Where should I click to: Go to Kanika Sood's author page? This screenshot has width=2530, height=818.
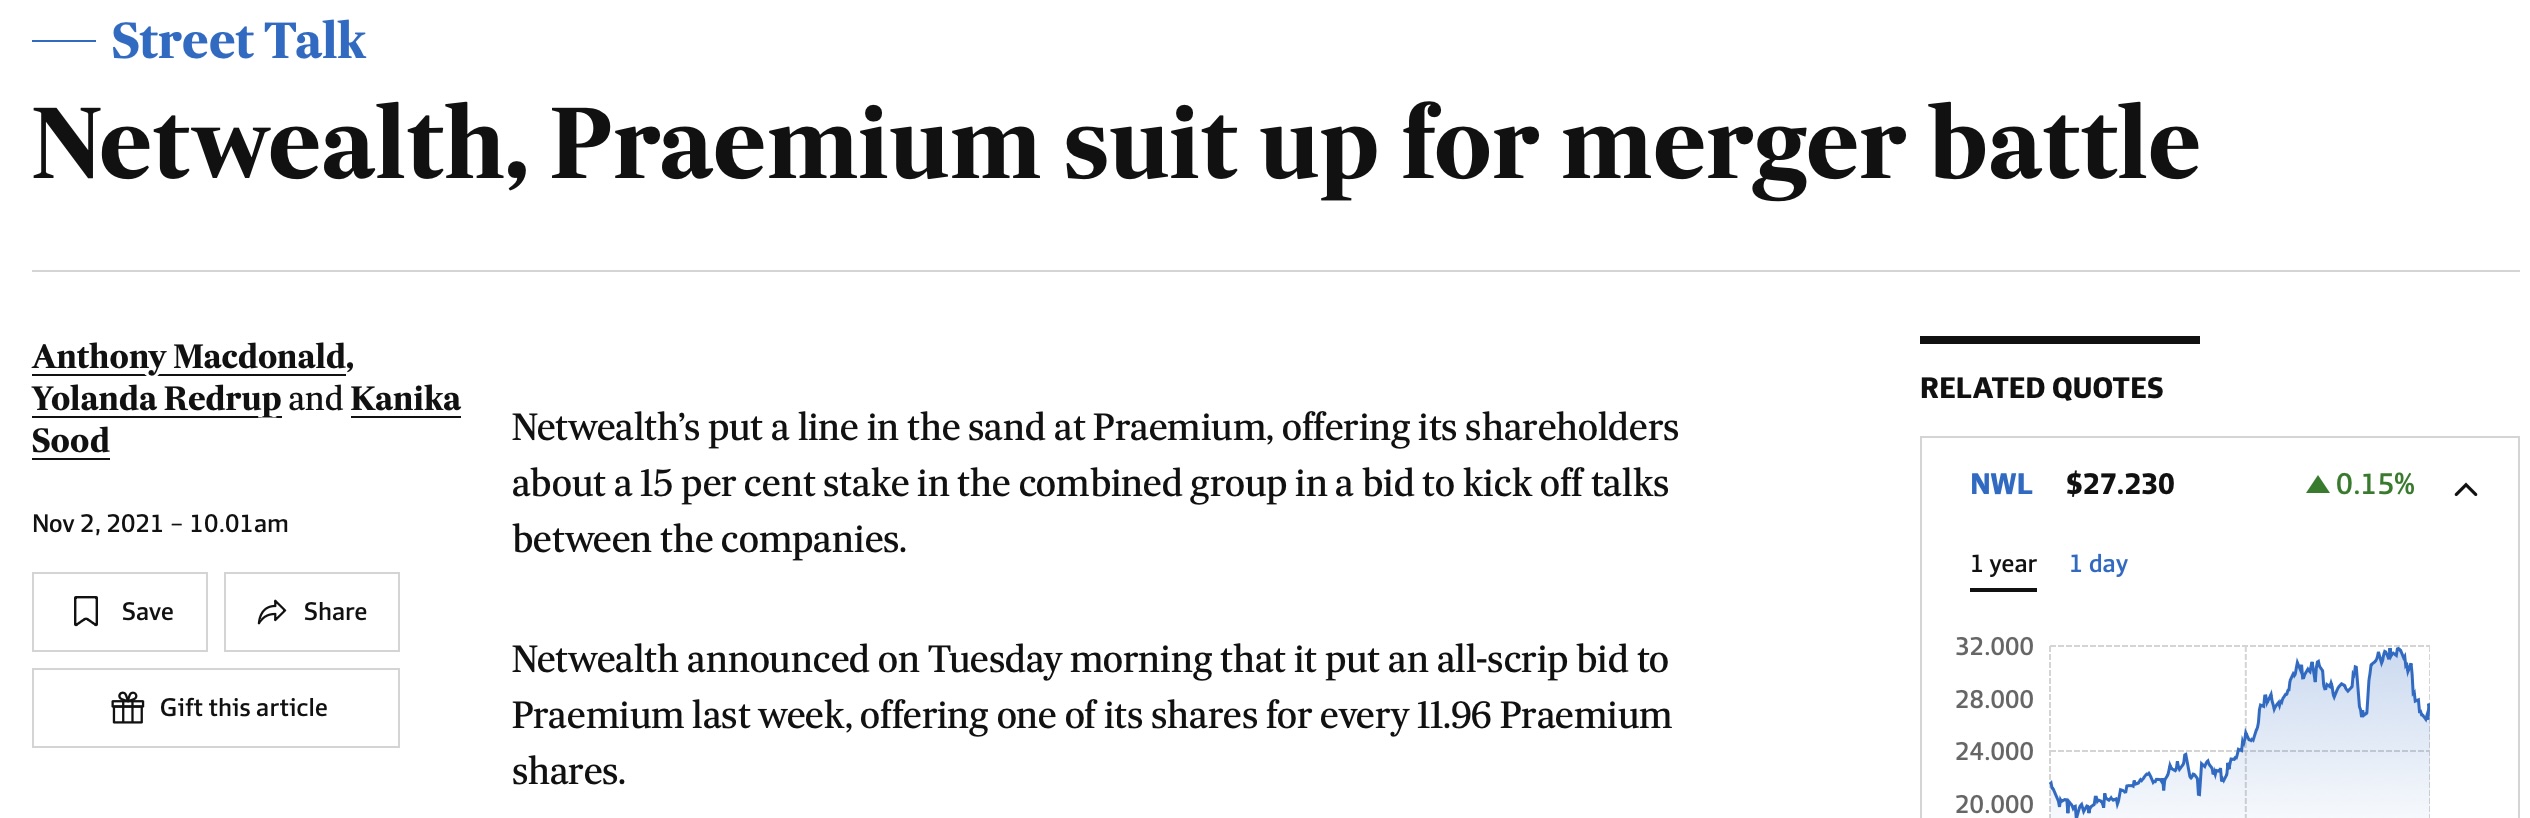point(404,399)
